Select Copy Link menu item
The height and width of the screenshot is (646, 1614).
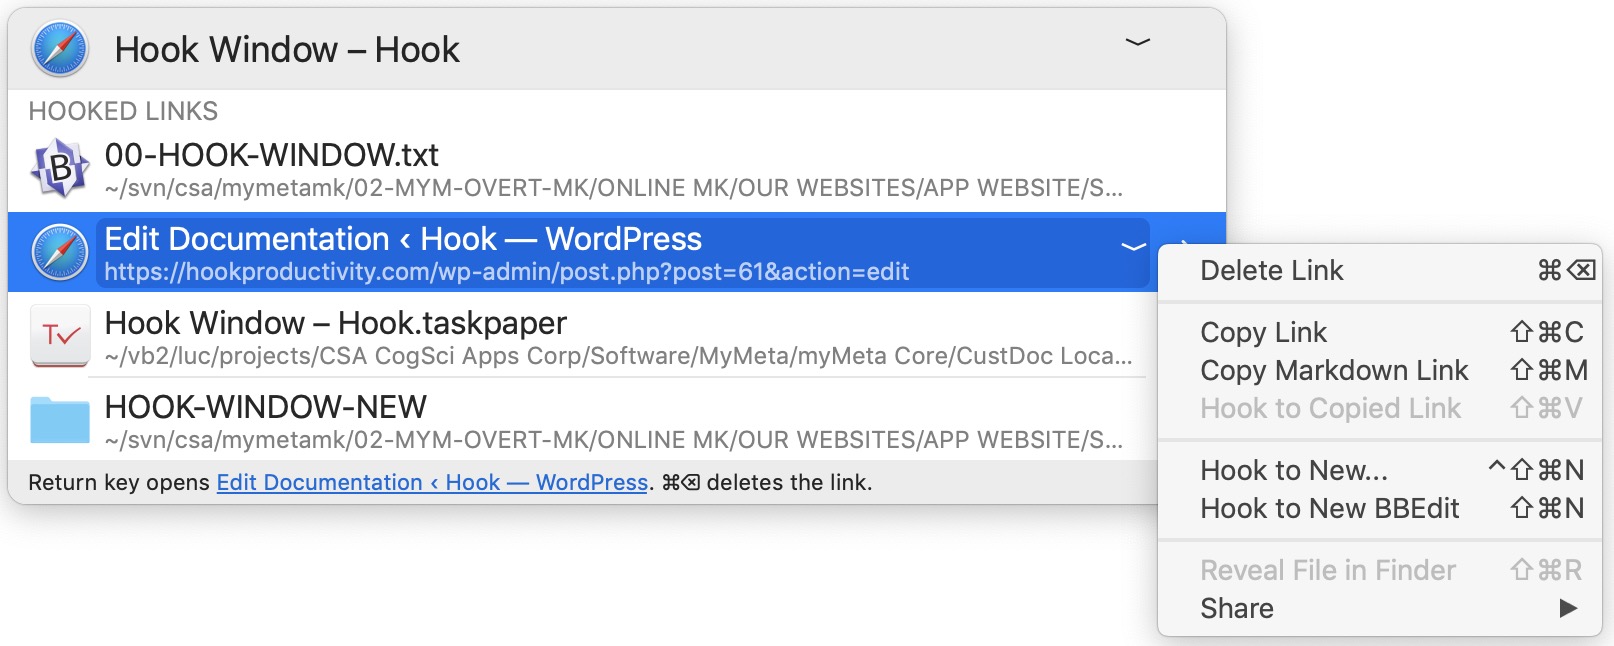1263,332
